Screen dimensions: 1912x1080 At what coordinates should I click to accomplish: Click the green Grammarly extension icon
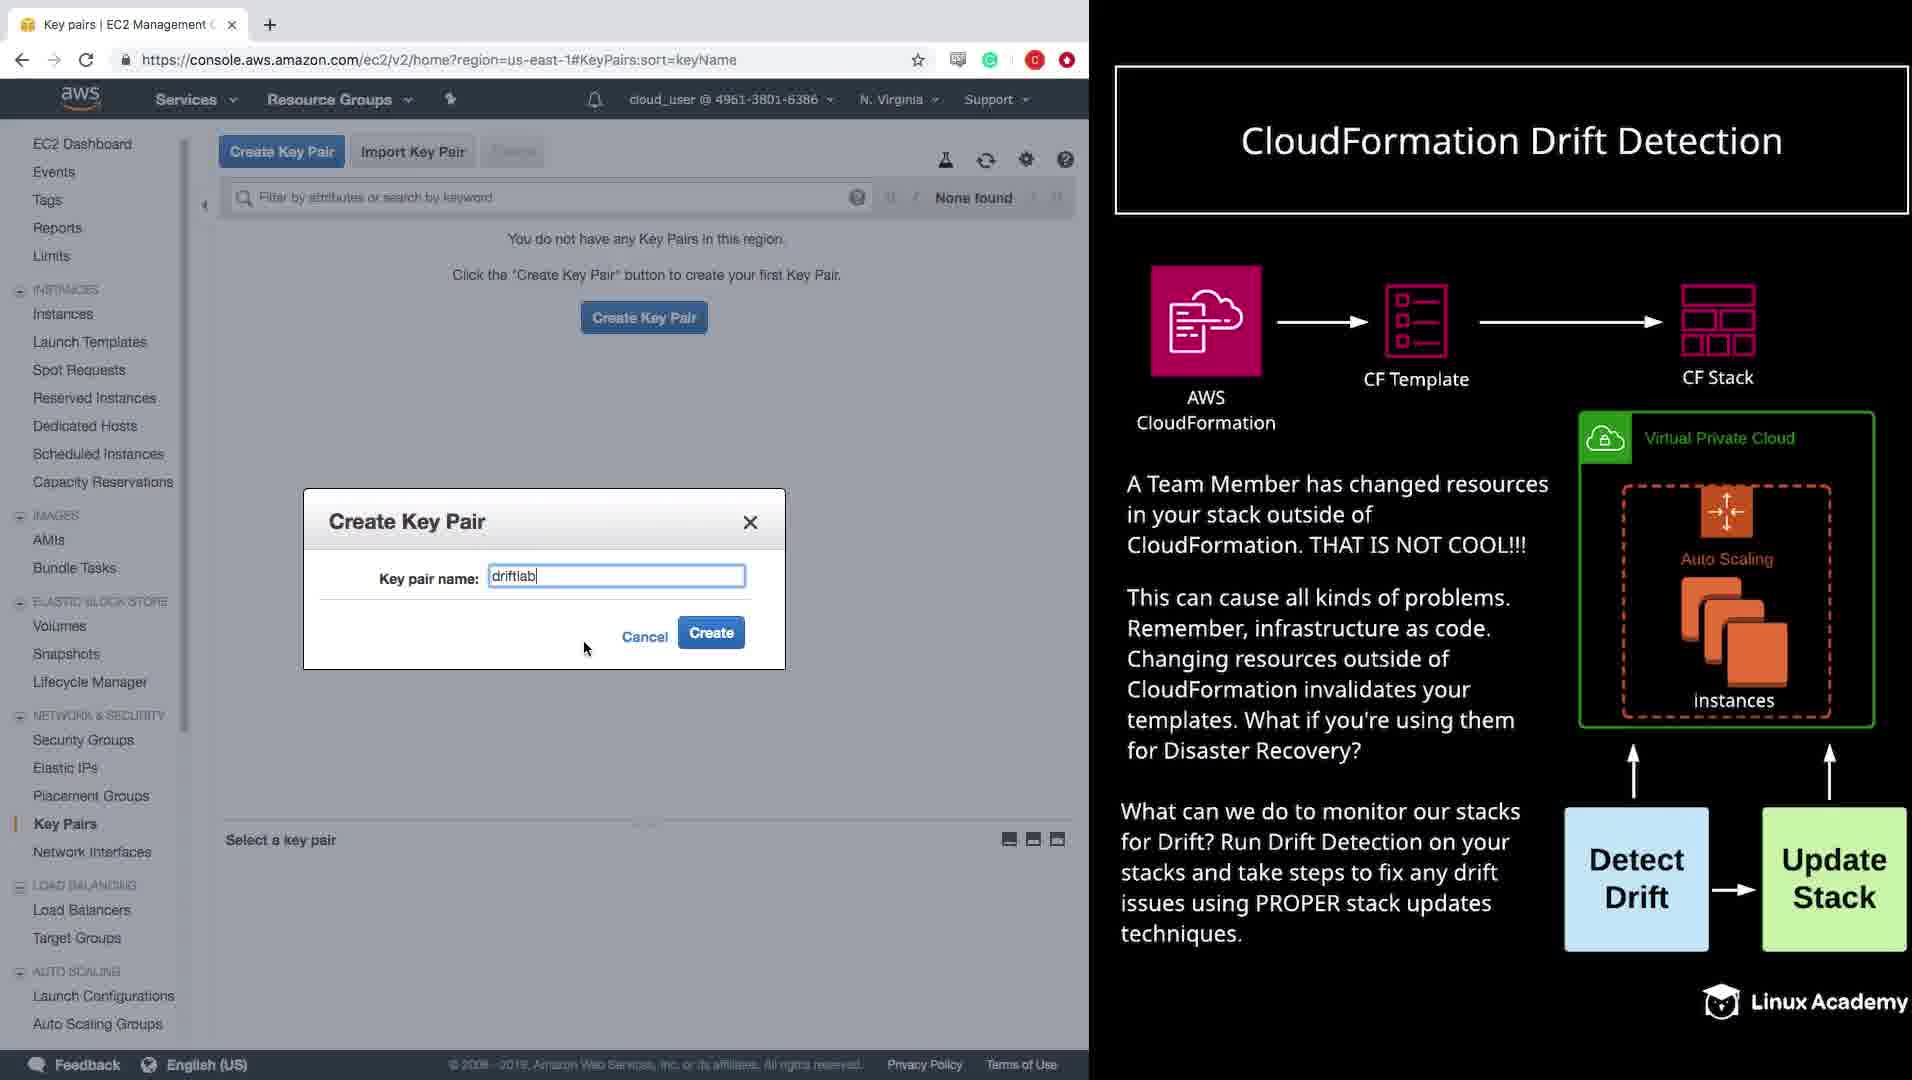tap(990, 60)
